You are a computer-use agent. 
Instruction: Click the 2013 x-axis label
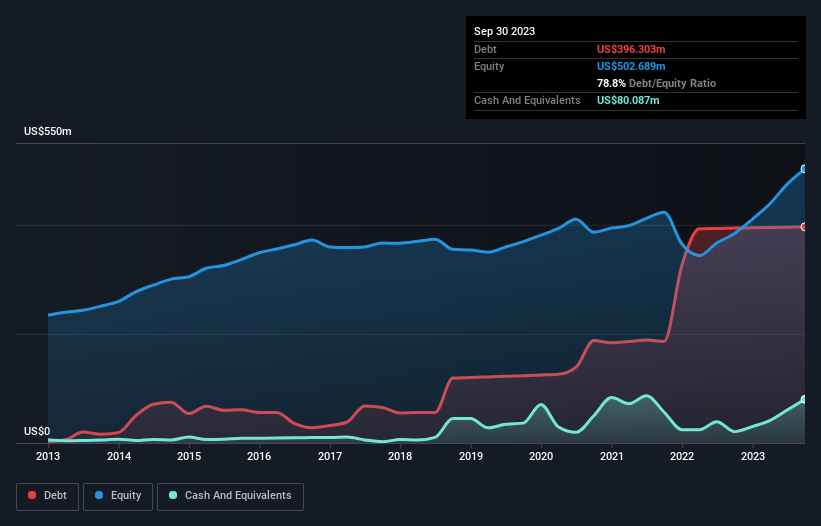click(48, 456)
